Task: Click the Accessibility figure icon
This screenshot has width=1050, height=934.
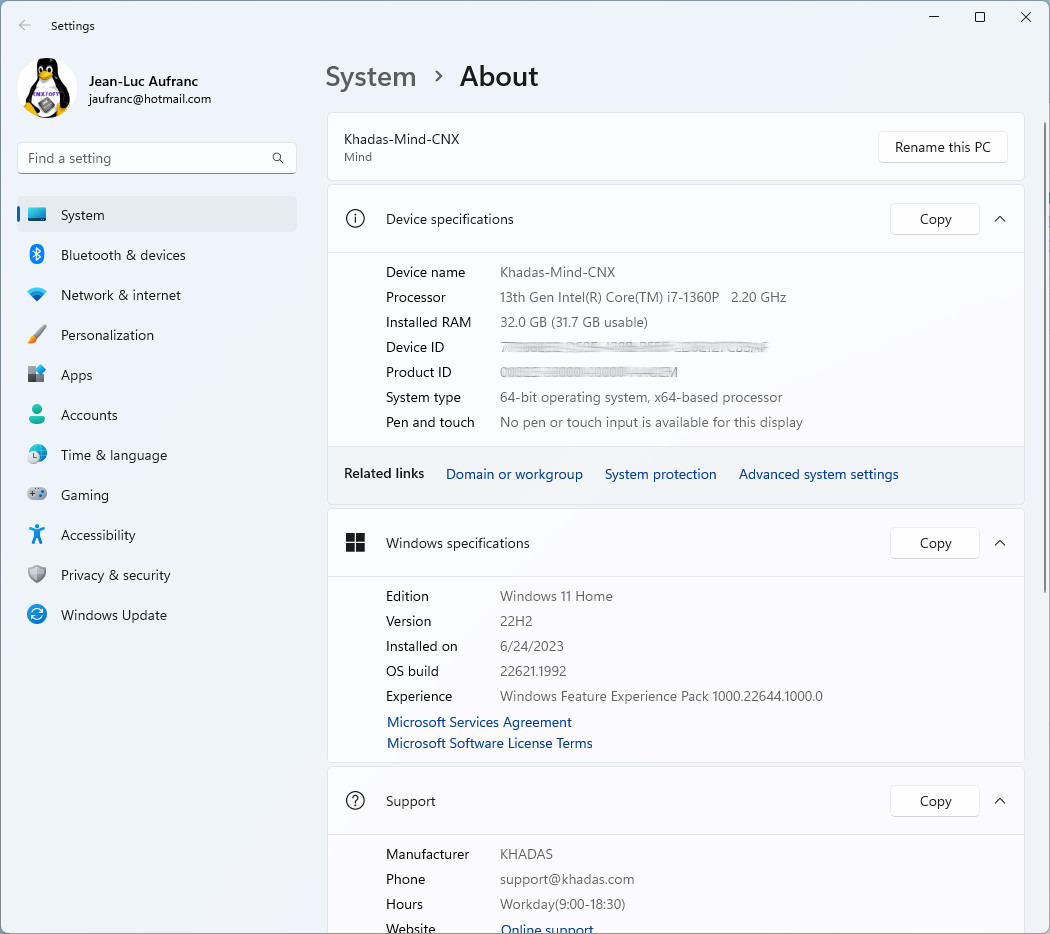Action: pos(37,534)
